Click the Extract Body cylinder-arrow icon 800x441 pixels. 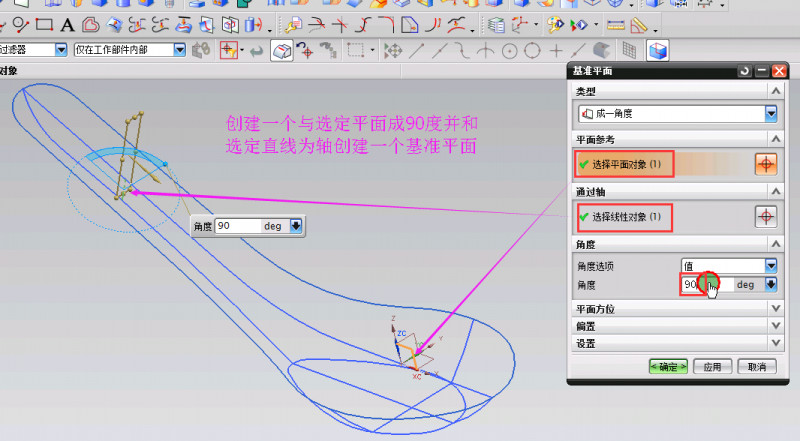coord(253,24)
